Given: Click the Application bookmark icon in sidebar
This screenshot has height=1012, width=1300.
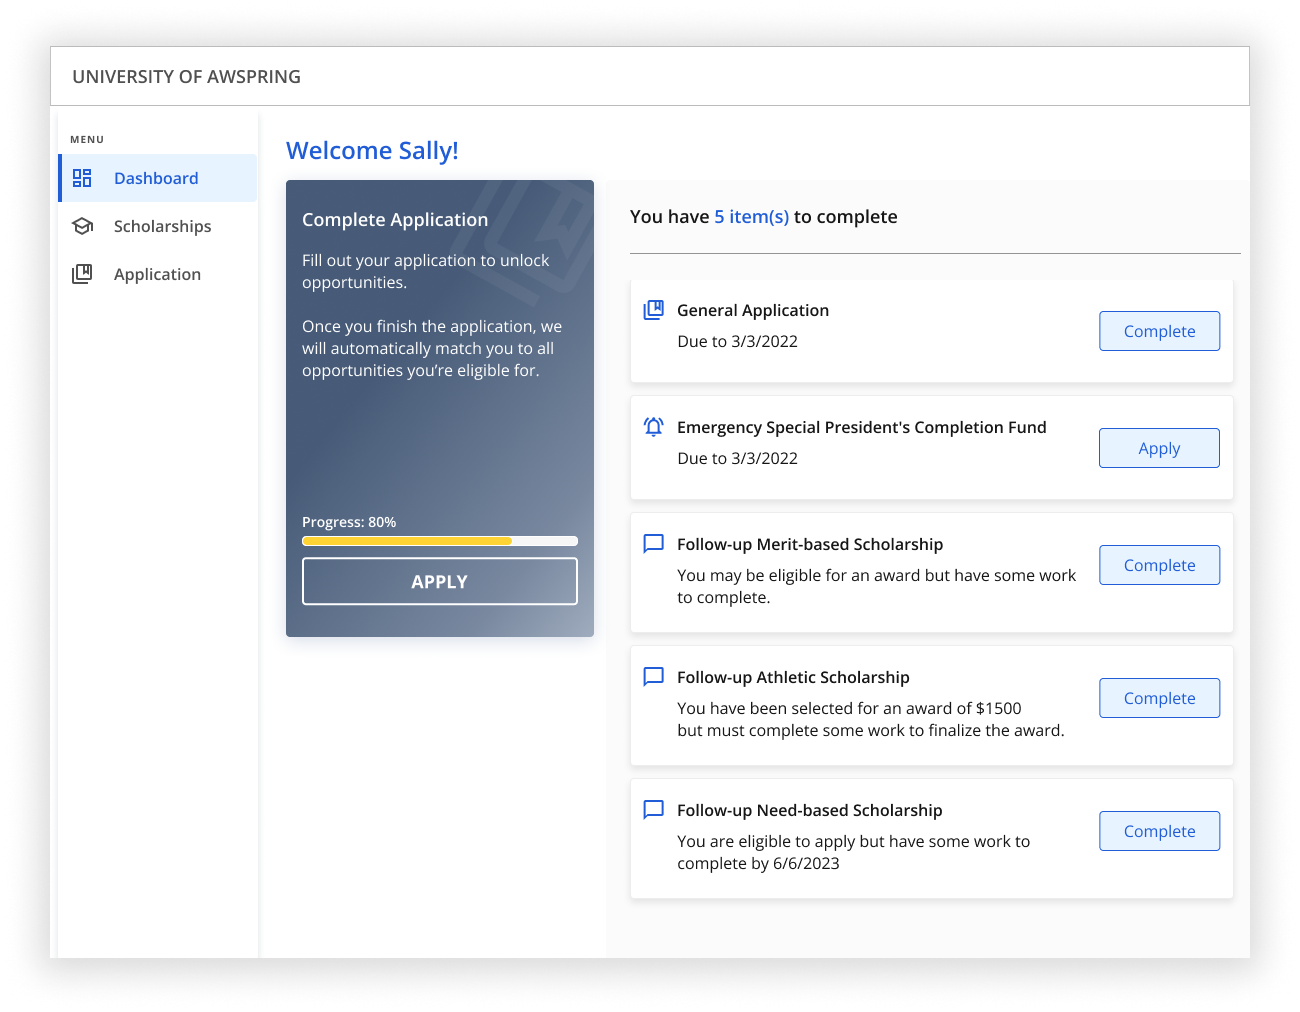Looking at the screenshot, I should click(82, 274).
